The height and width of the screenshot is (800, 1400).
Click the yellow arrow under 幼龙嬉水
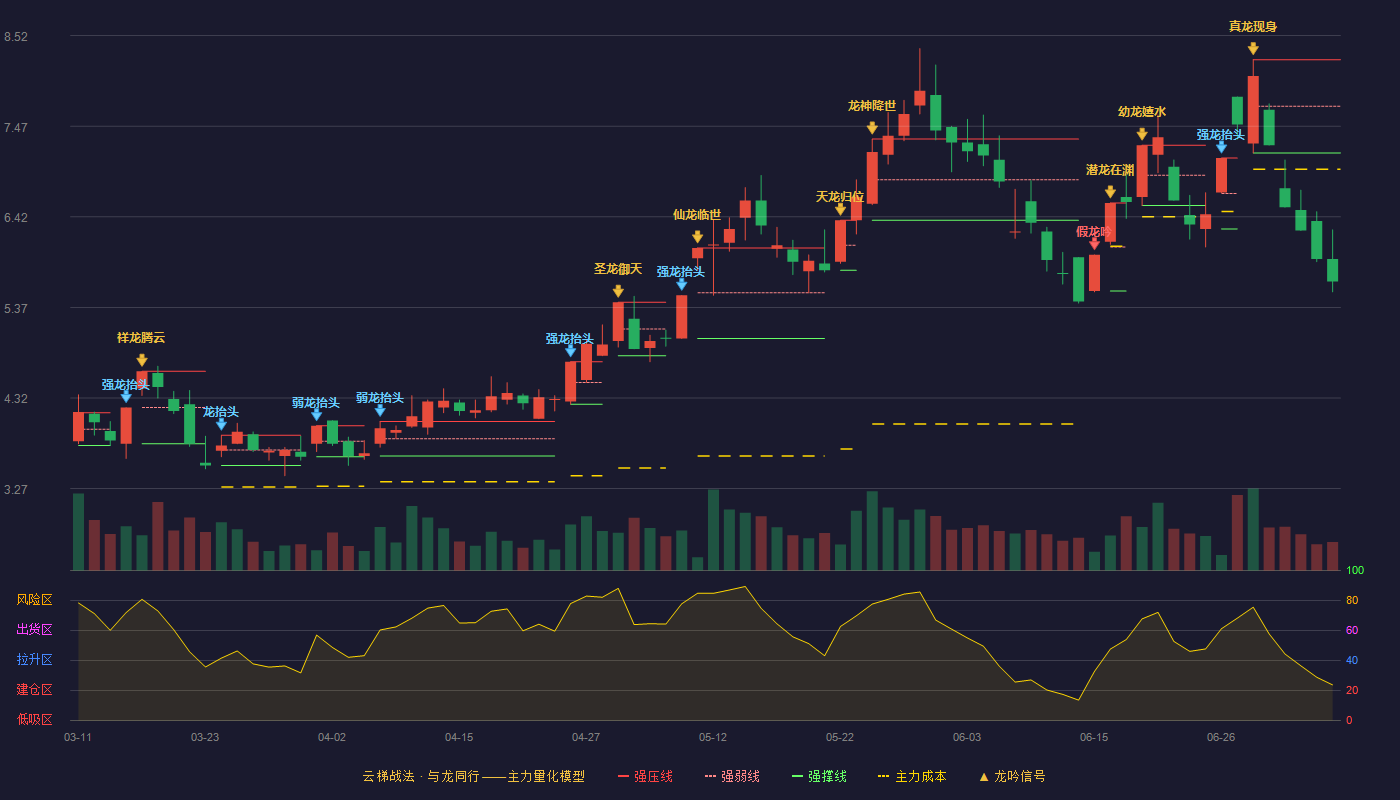click(x=1142, y=134)
